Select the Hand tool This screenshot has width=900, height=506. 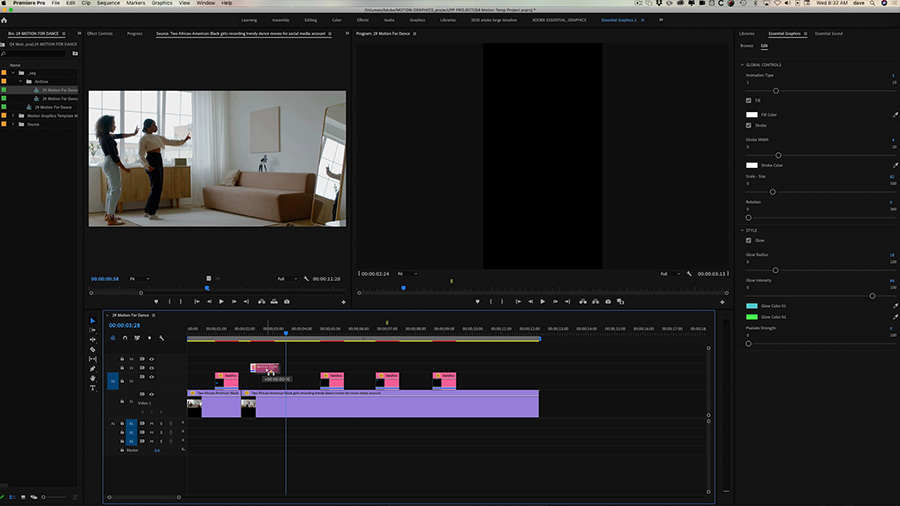(x=92, y=379)
